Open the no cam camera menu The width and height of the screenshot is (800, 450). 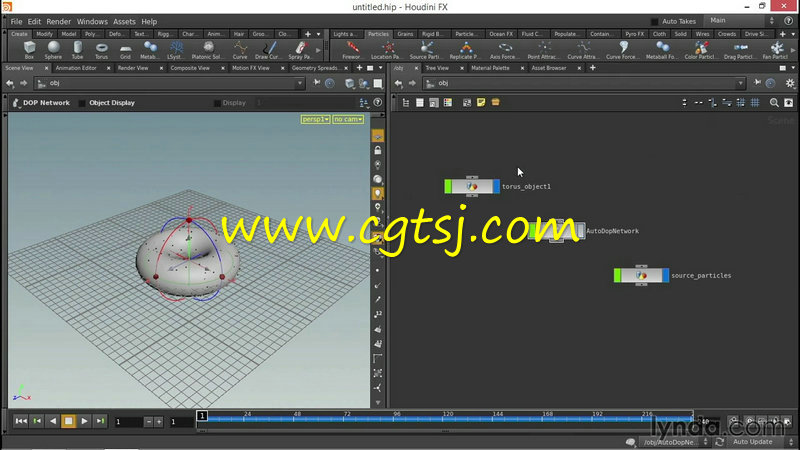(x=348, y=119)
